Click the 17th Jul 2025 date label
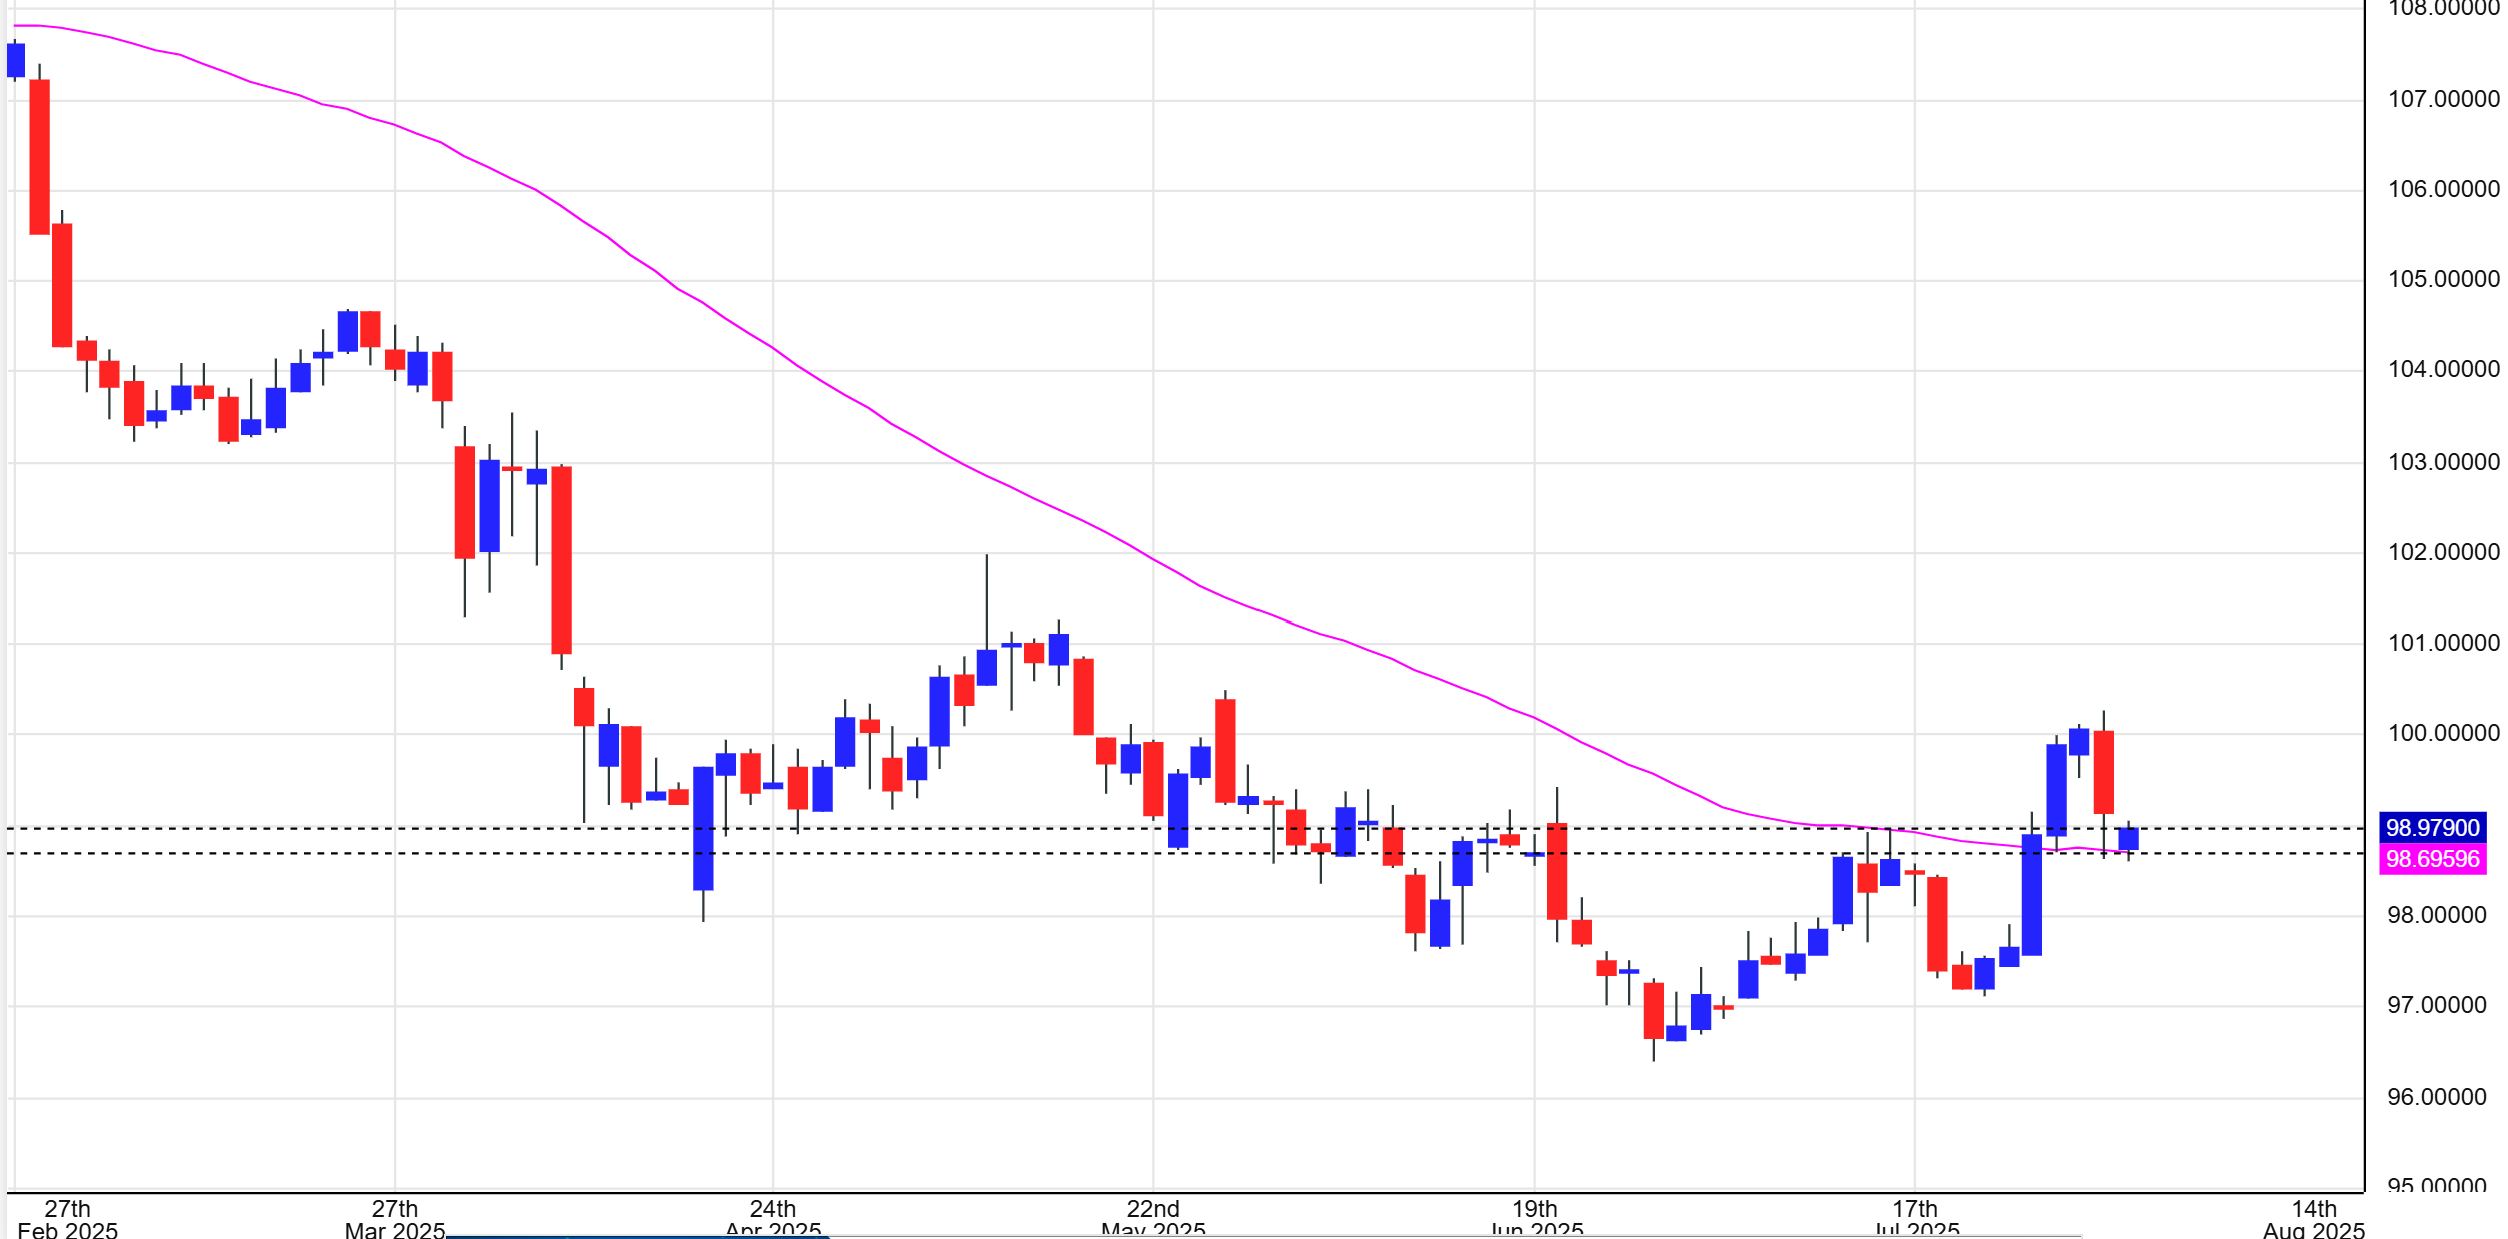 click(1915, 1219)
